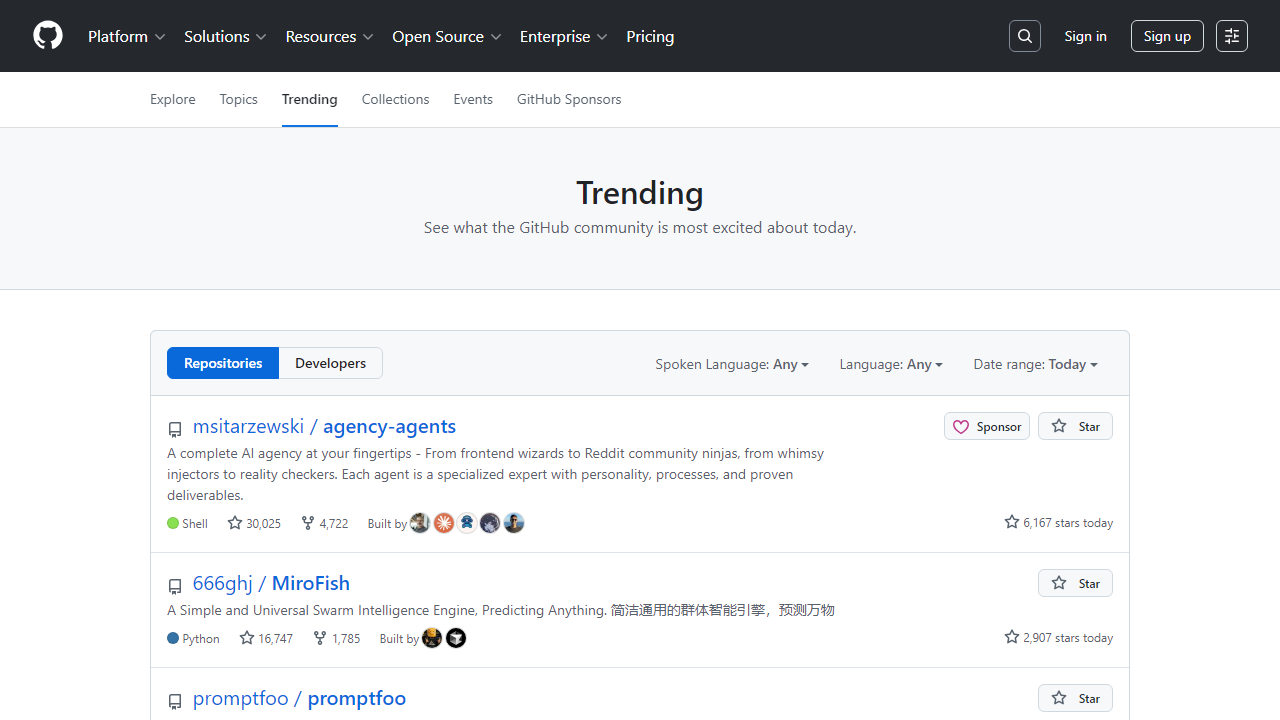Open Date range Today dropdown
This screenshot has height=720, width=1280.
pyautogui.click(x=1036, y=364)
